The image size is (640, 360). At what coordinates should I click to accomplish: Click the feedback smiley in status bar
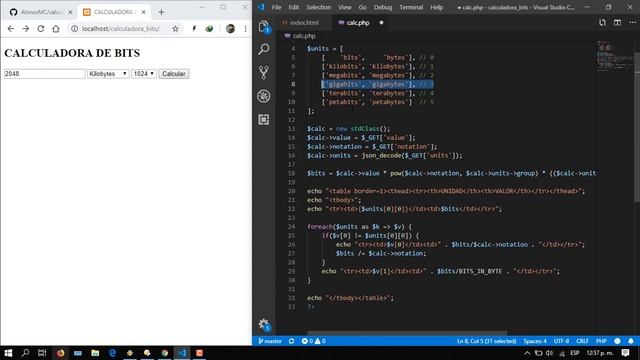[617, 341]
